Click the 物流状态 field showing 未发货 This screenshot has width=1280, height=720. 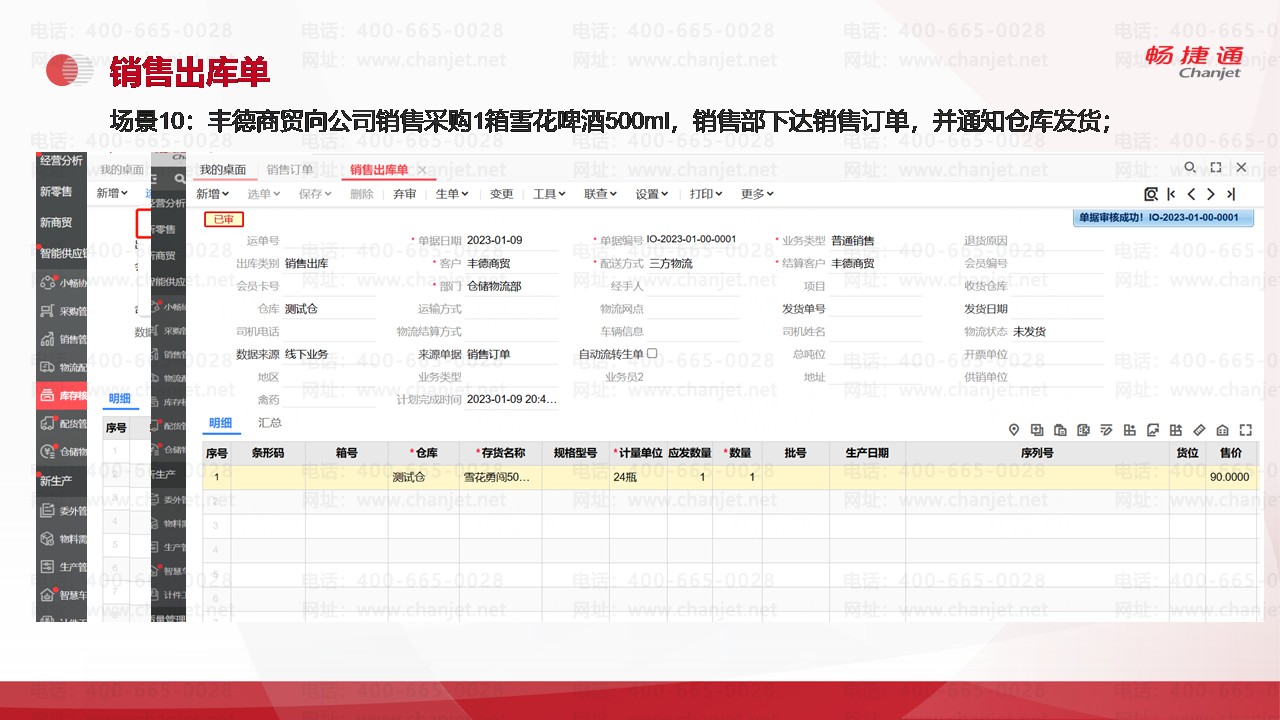point(1057,331)
